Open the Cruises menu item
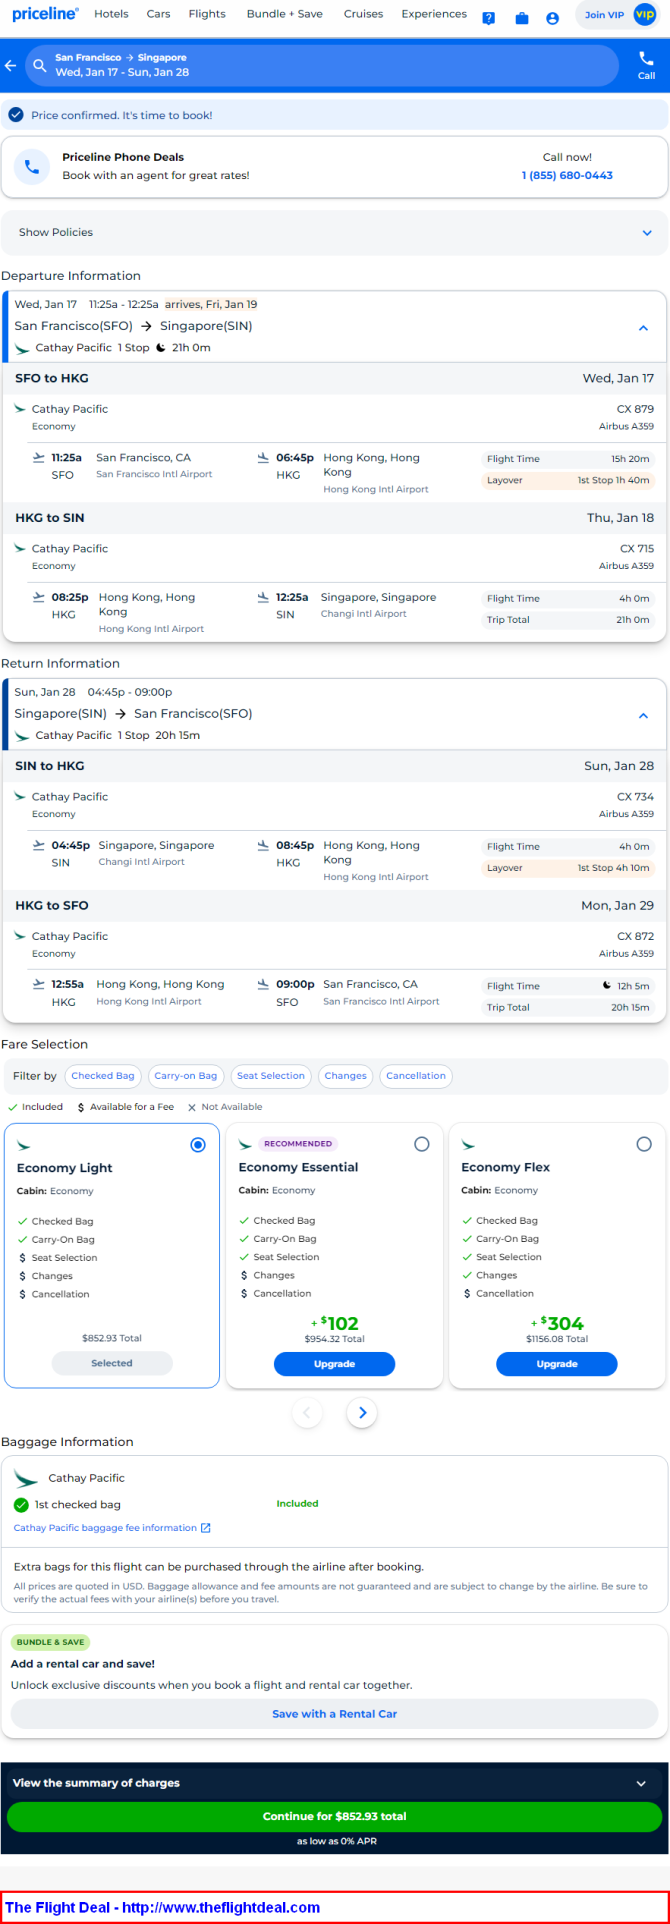This screenshot has height=1924, width=670. click(363, 14)
